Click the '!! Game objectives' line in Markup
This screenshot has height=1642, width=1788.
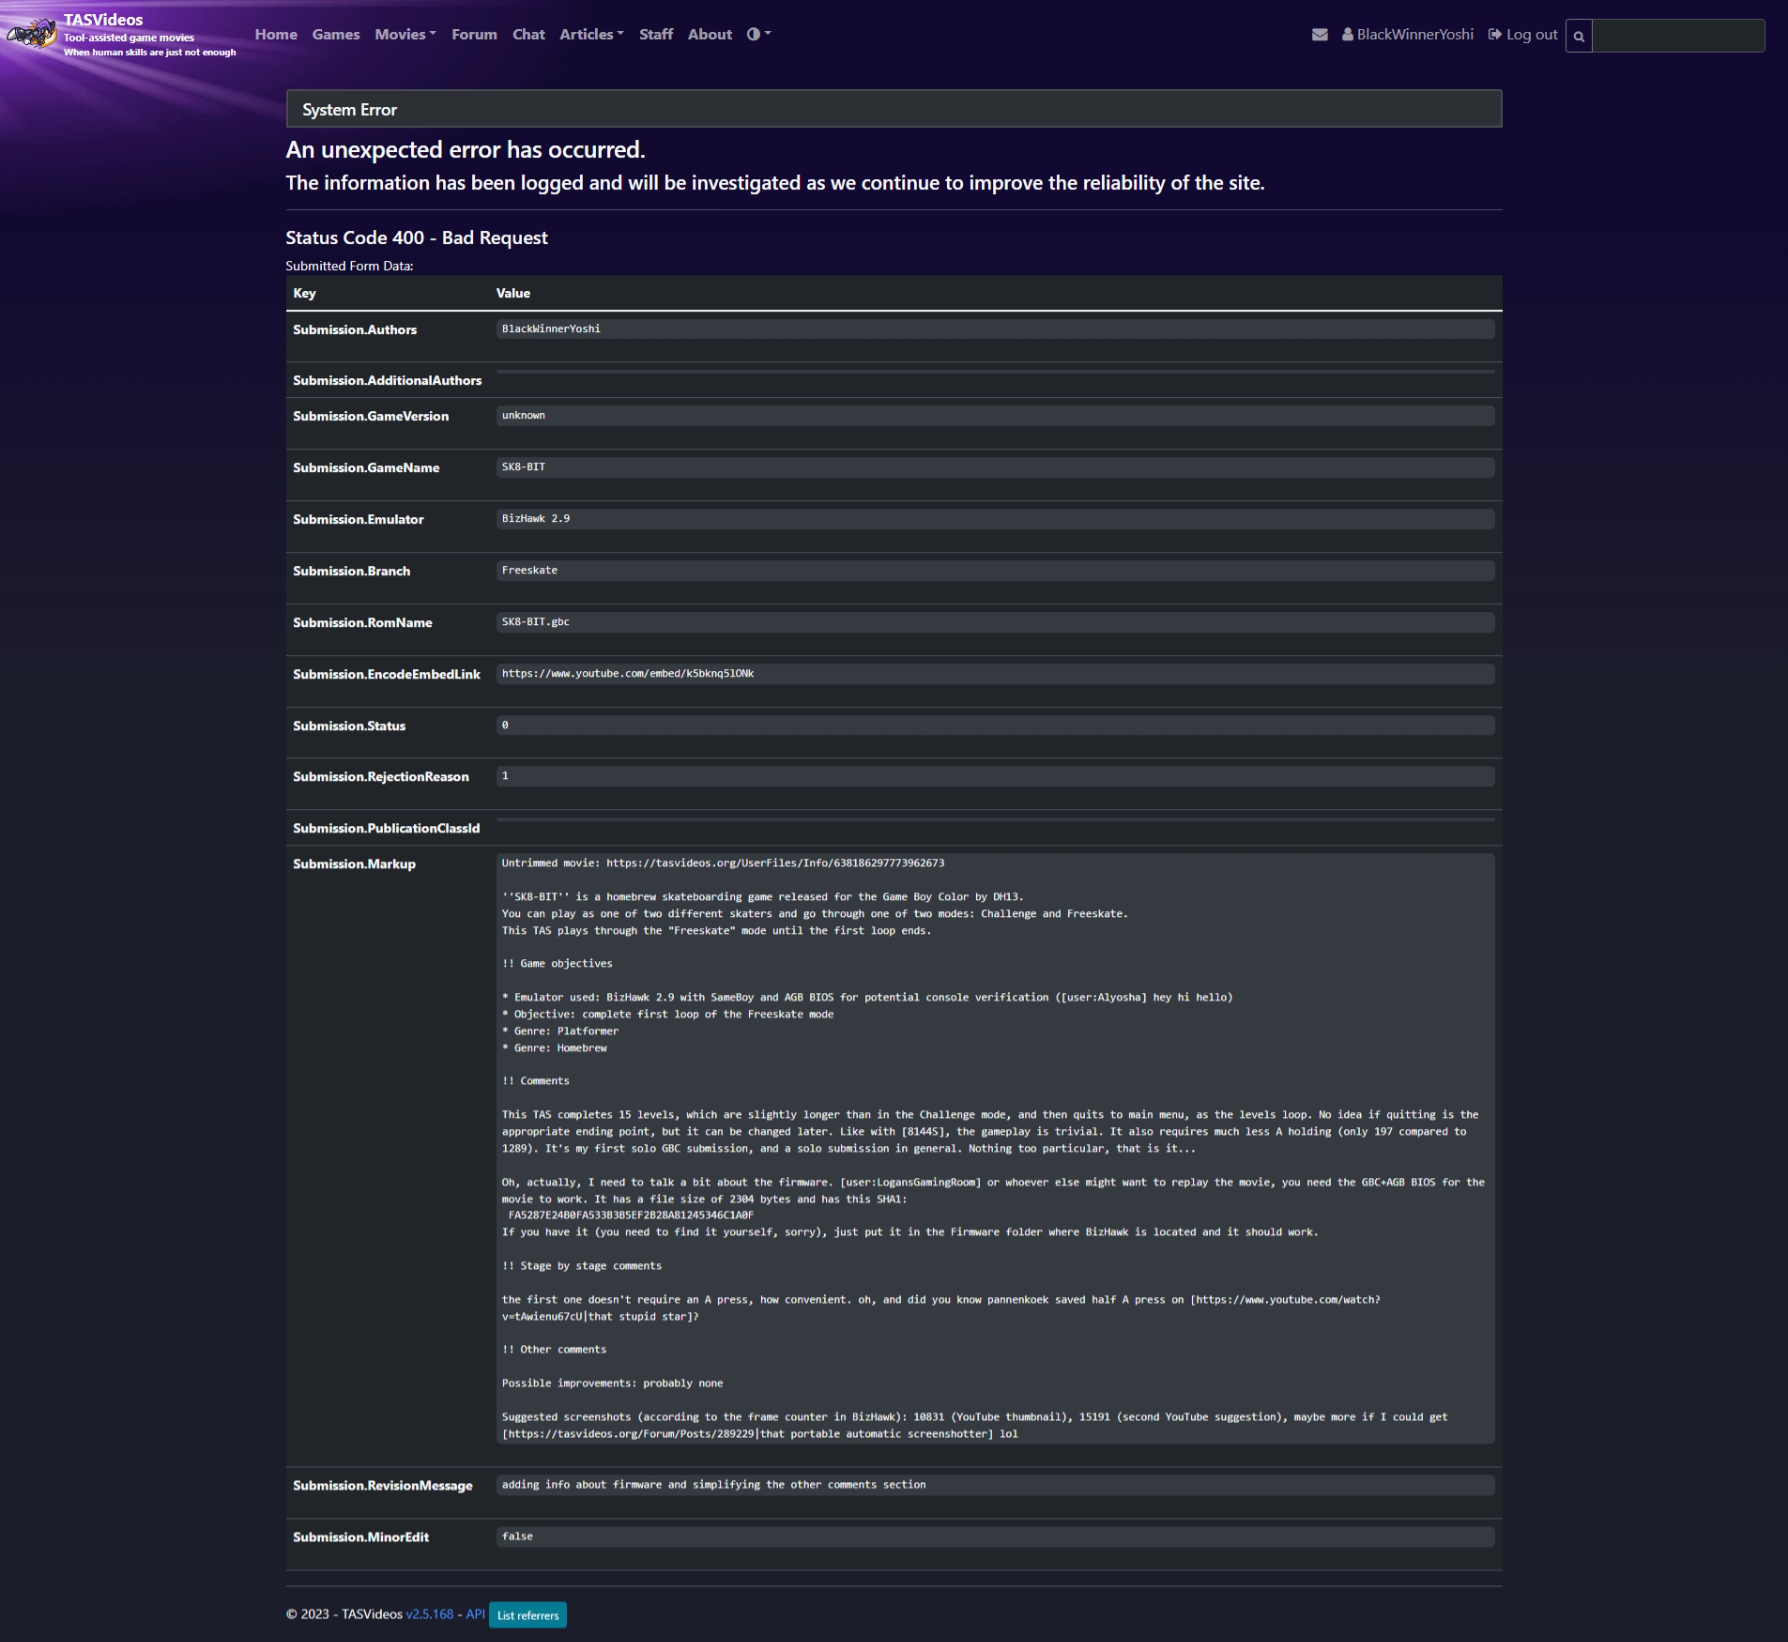[x=557, y=964]
